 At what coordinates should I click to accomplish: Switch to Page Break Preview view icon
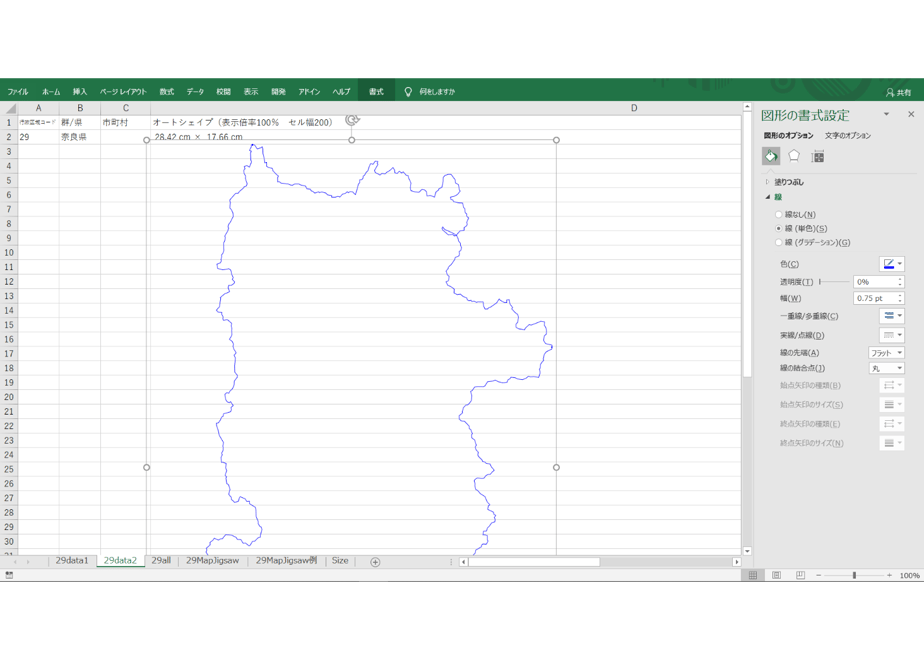click(x=800, y=575)
